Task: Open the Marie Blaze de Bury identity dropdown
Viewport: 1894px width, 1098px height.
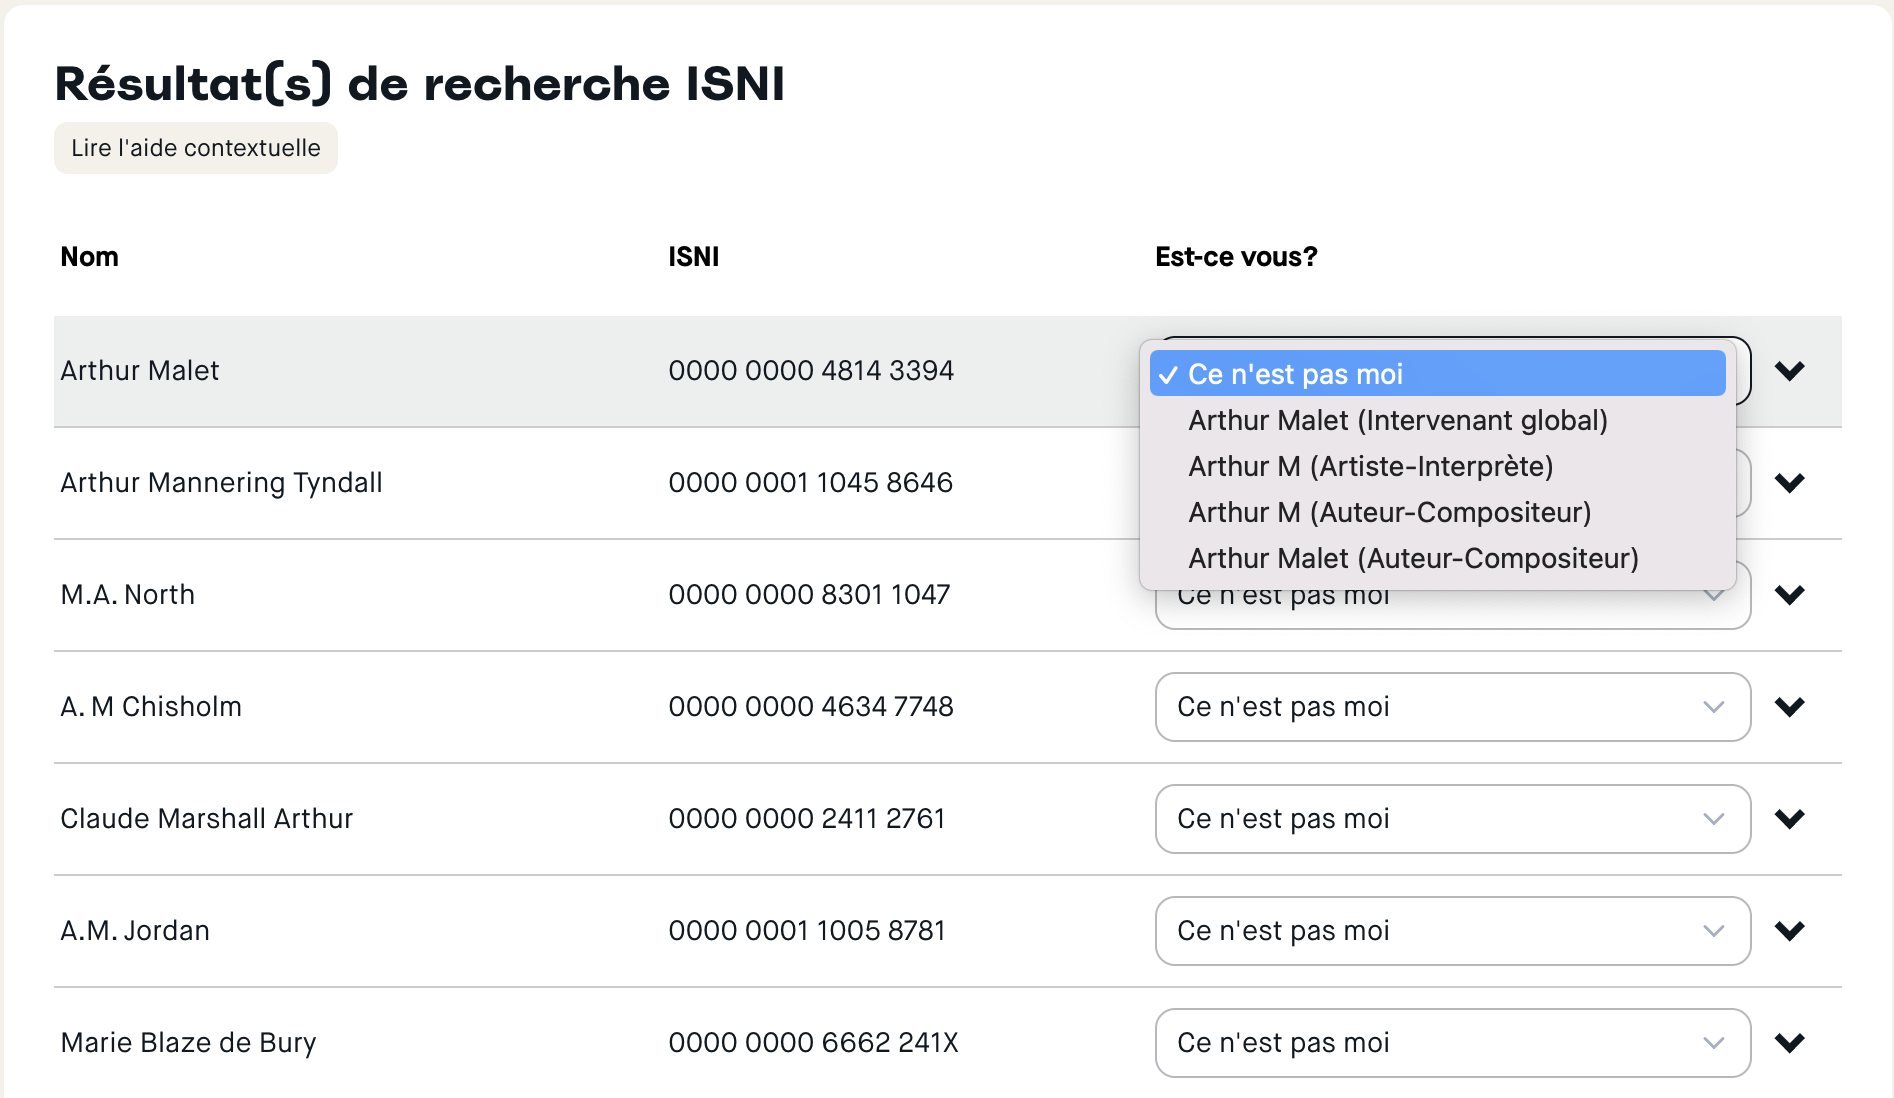Action: pyautogui.click(x=1452, y=1043)
